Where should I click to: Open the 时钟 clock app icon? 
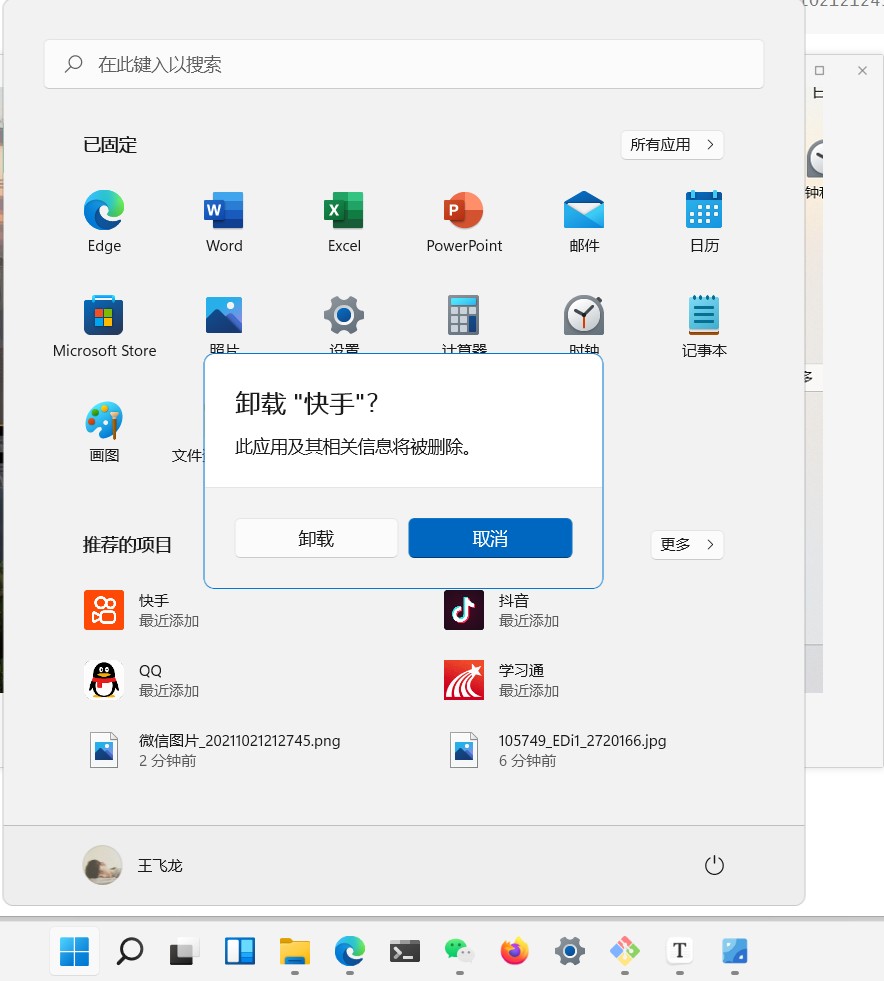pyautogui.click(x=584, y=315)
